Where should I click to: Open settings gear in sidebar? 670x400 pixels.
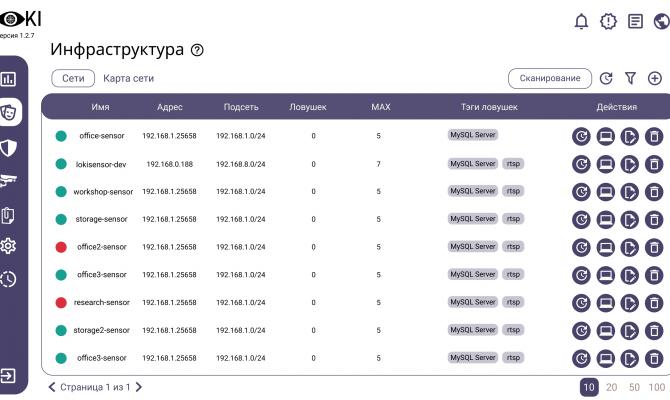click(8, 246)
